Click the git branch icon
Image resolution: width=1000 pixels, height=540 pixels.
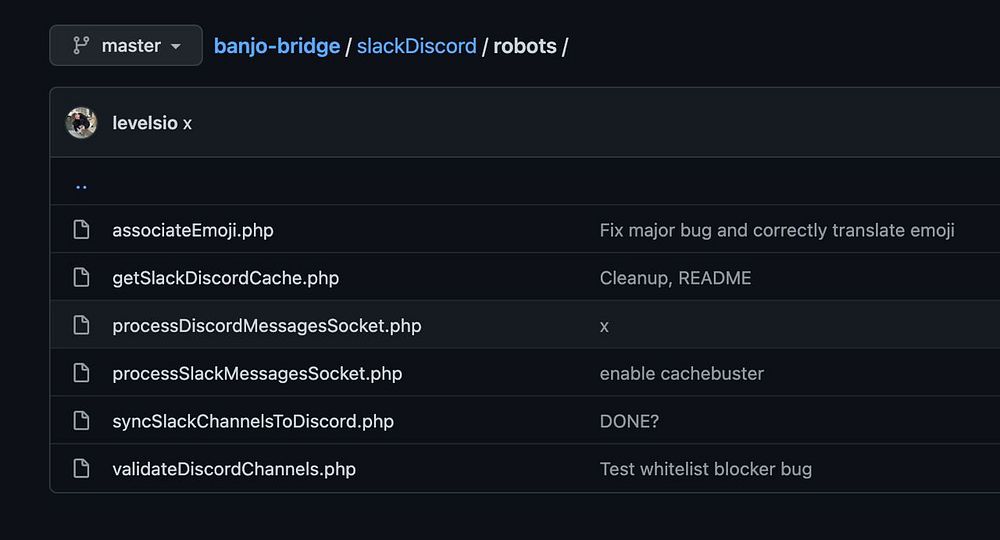tap(81, 46)
